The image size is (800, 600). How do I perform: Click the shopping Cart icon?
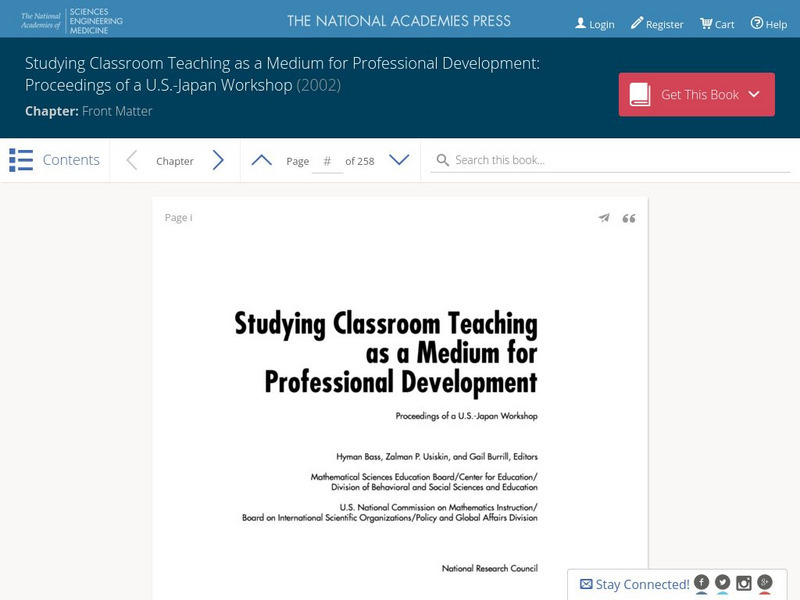pyautogui.click(x=706, y=23)
